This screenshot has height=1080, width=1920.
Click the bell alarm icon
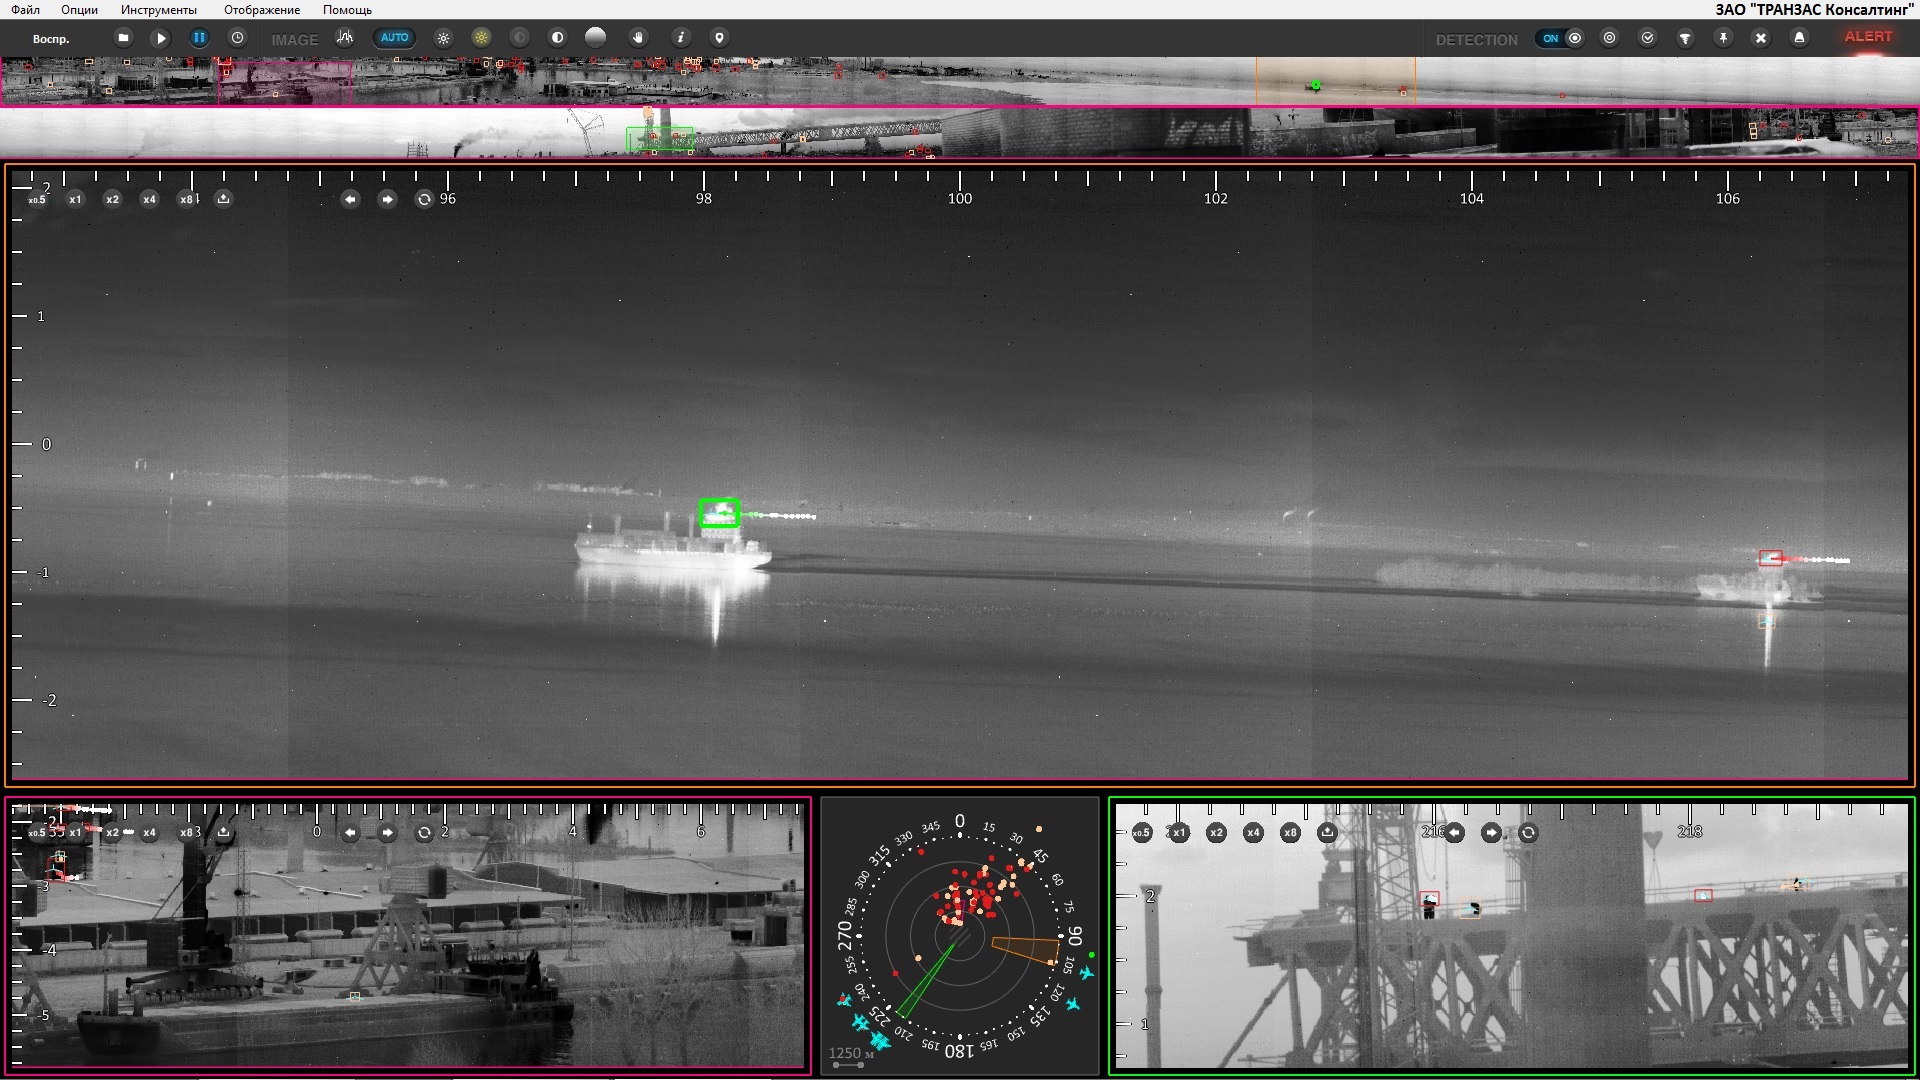pyautogui.click(x=1799, y=38)
